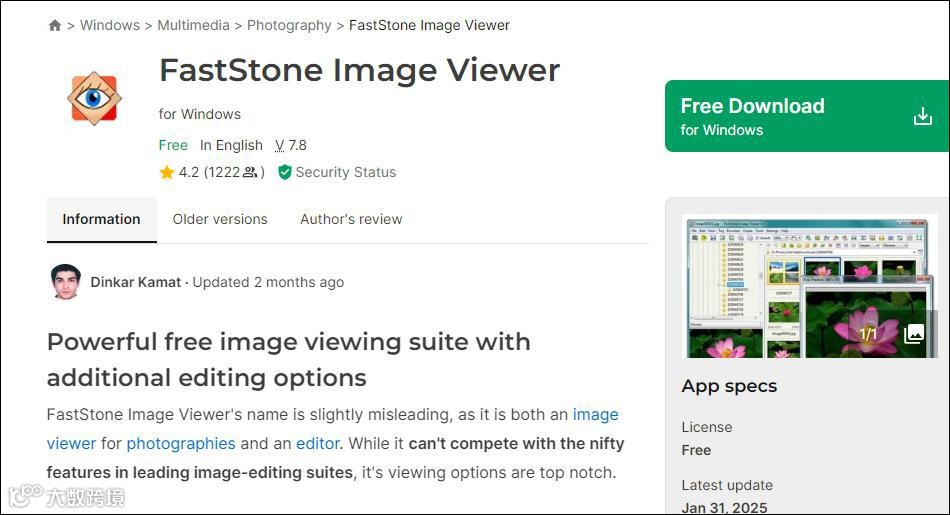Click the 4.2 rating score
This screenshot has width=950, height=515.
188,173
